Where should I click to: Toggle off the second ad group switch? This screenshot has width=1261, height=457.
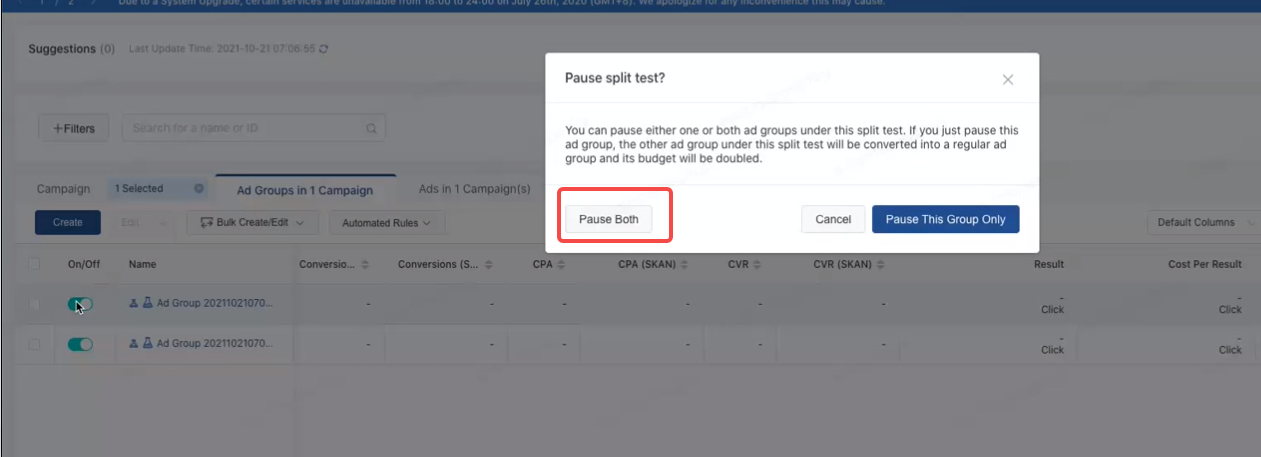pyautogui.click(x=80, y=344)
